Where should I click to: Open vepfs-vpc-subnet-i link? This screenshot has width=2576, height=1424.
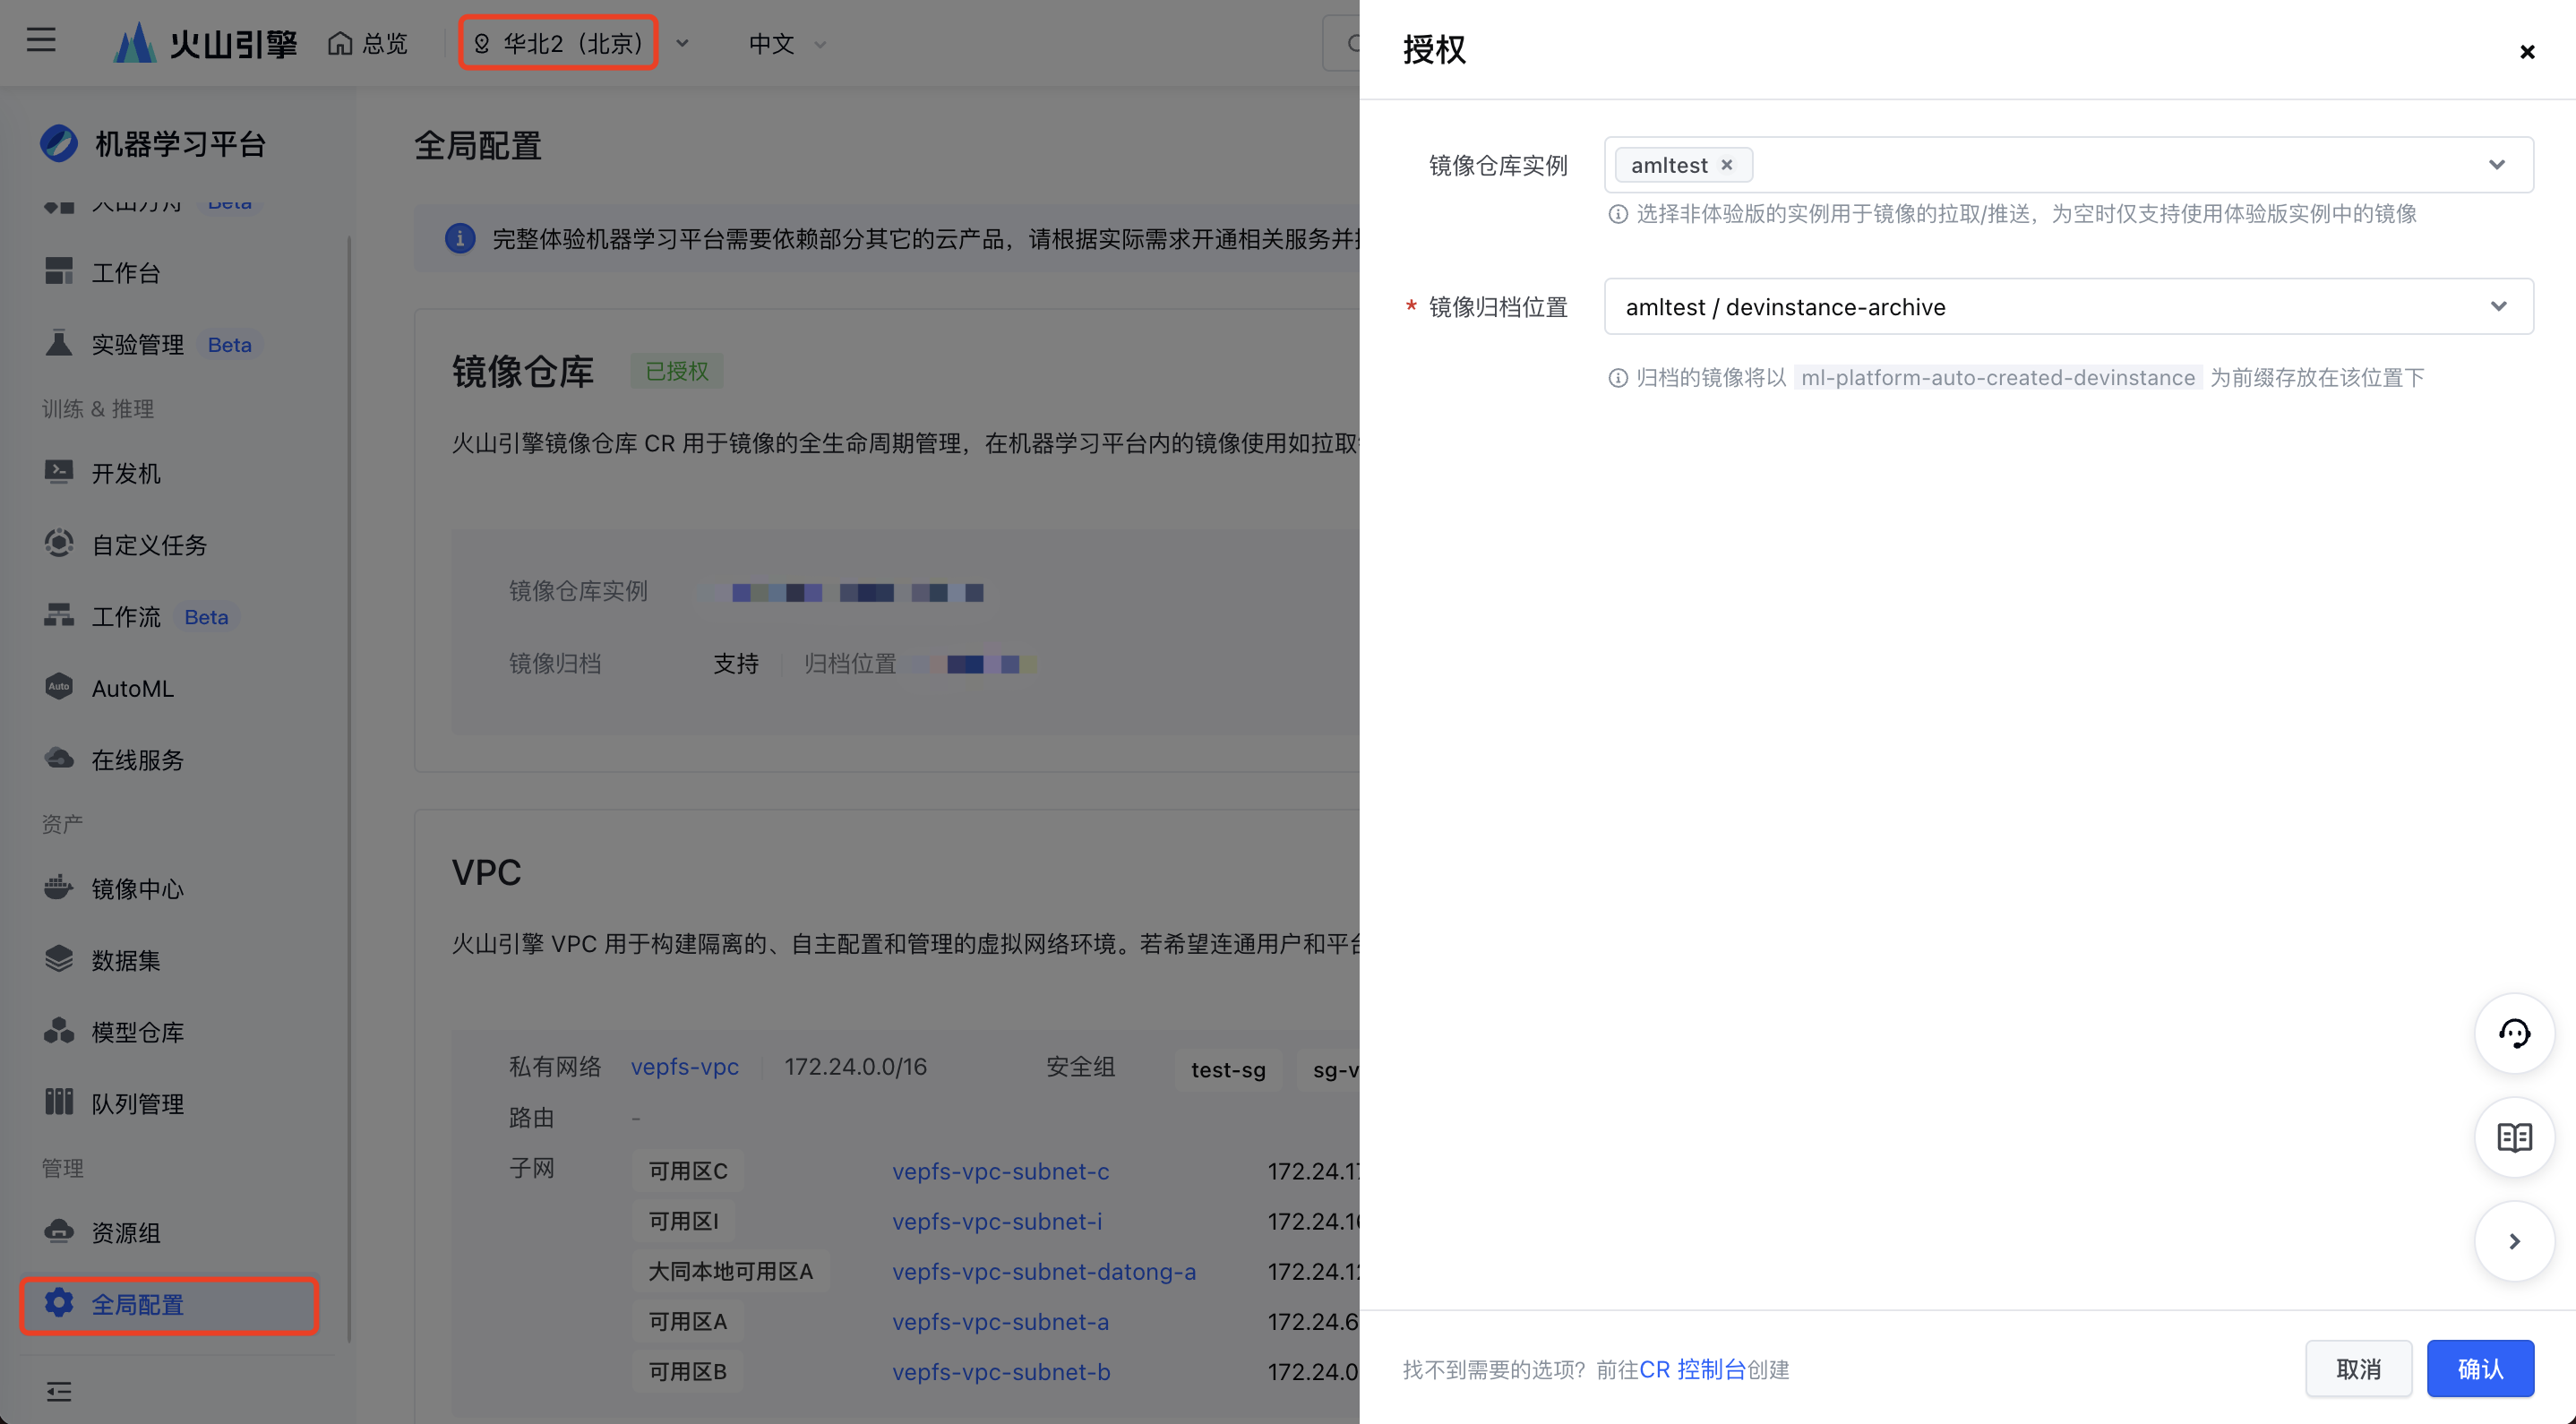pos(996,1221)
